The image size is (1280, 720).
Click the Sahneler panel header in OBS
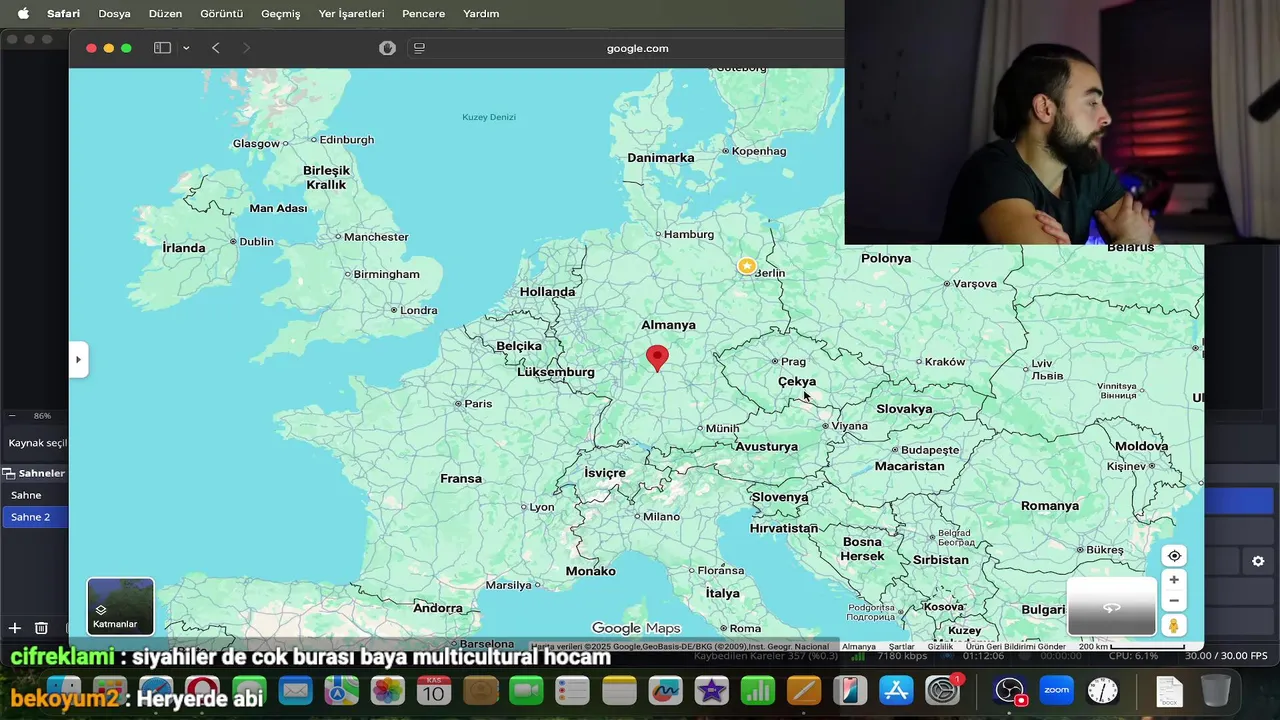point(34,473)
